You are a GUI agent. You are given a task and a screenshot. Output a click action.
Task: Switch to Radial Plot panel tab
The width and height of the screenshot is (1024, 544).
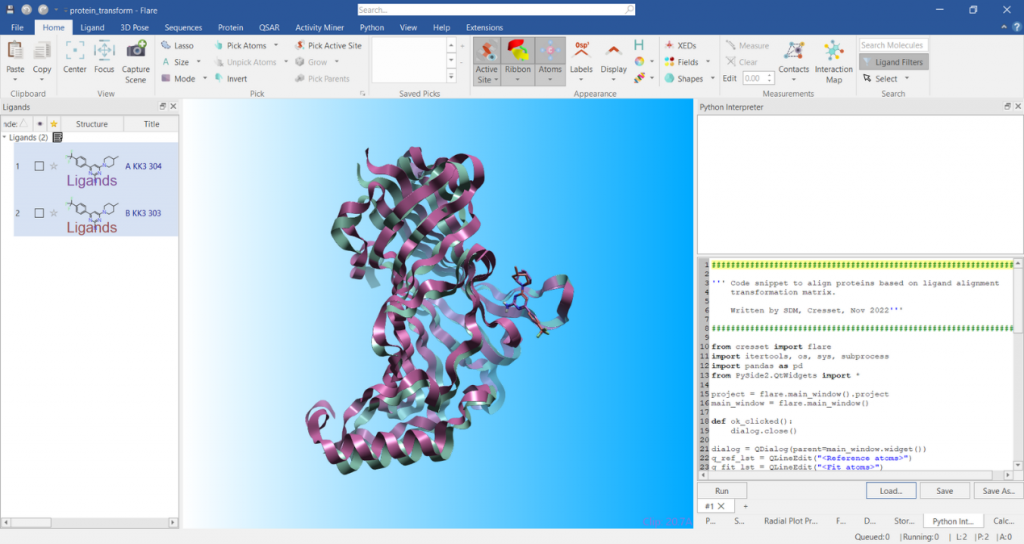[790, 520]
